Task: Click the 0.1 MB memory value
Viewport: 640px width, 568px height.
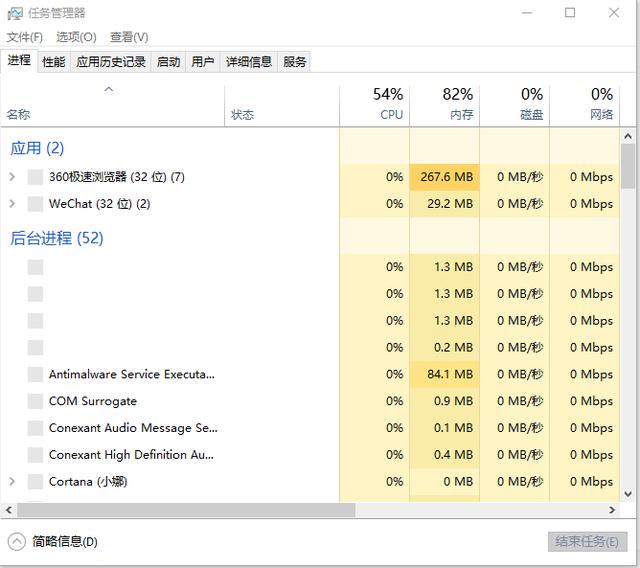Action: click(x=453, y=428)
